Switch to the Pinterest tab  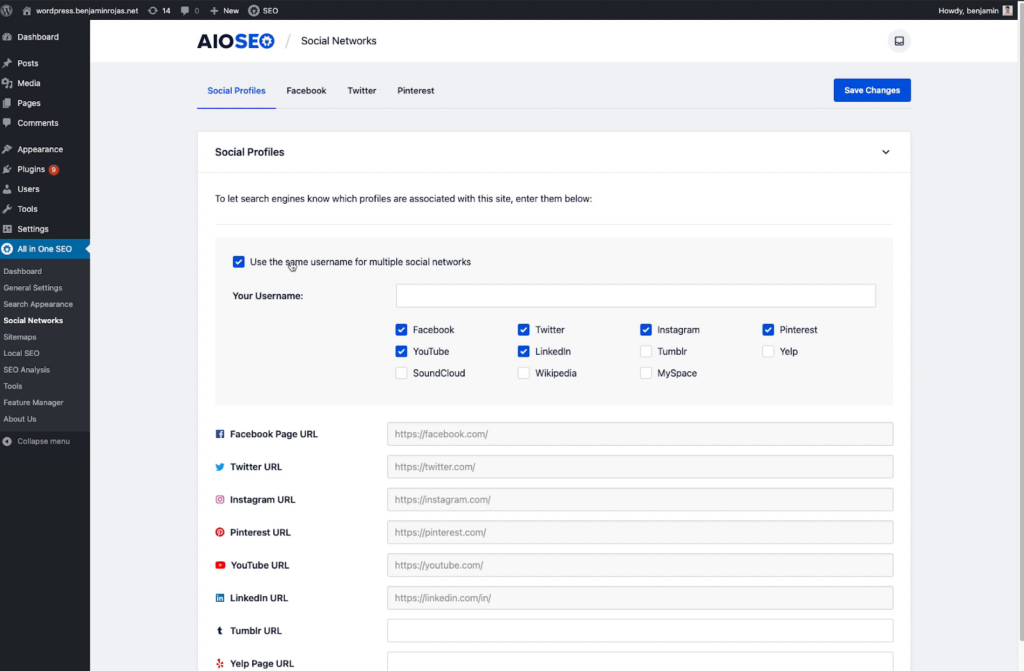click(x=415, y=91)
